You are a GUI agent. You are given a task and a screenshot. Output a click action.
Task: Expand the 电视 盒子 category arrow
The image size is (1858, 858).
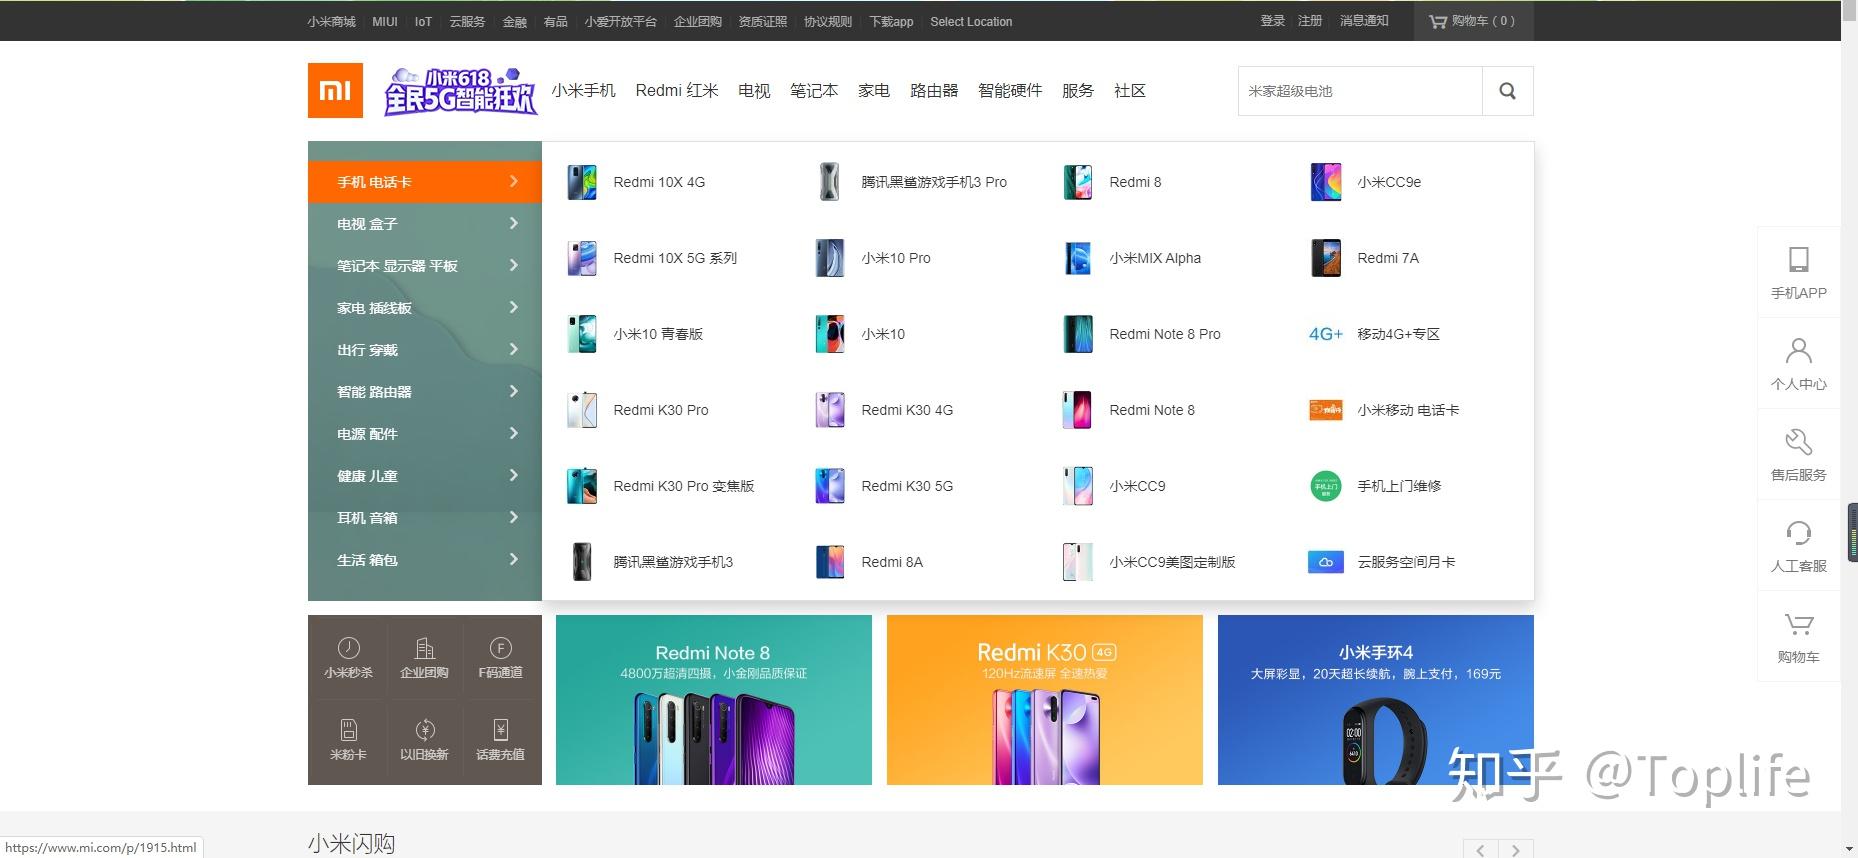click(514, 223)
